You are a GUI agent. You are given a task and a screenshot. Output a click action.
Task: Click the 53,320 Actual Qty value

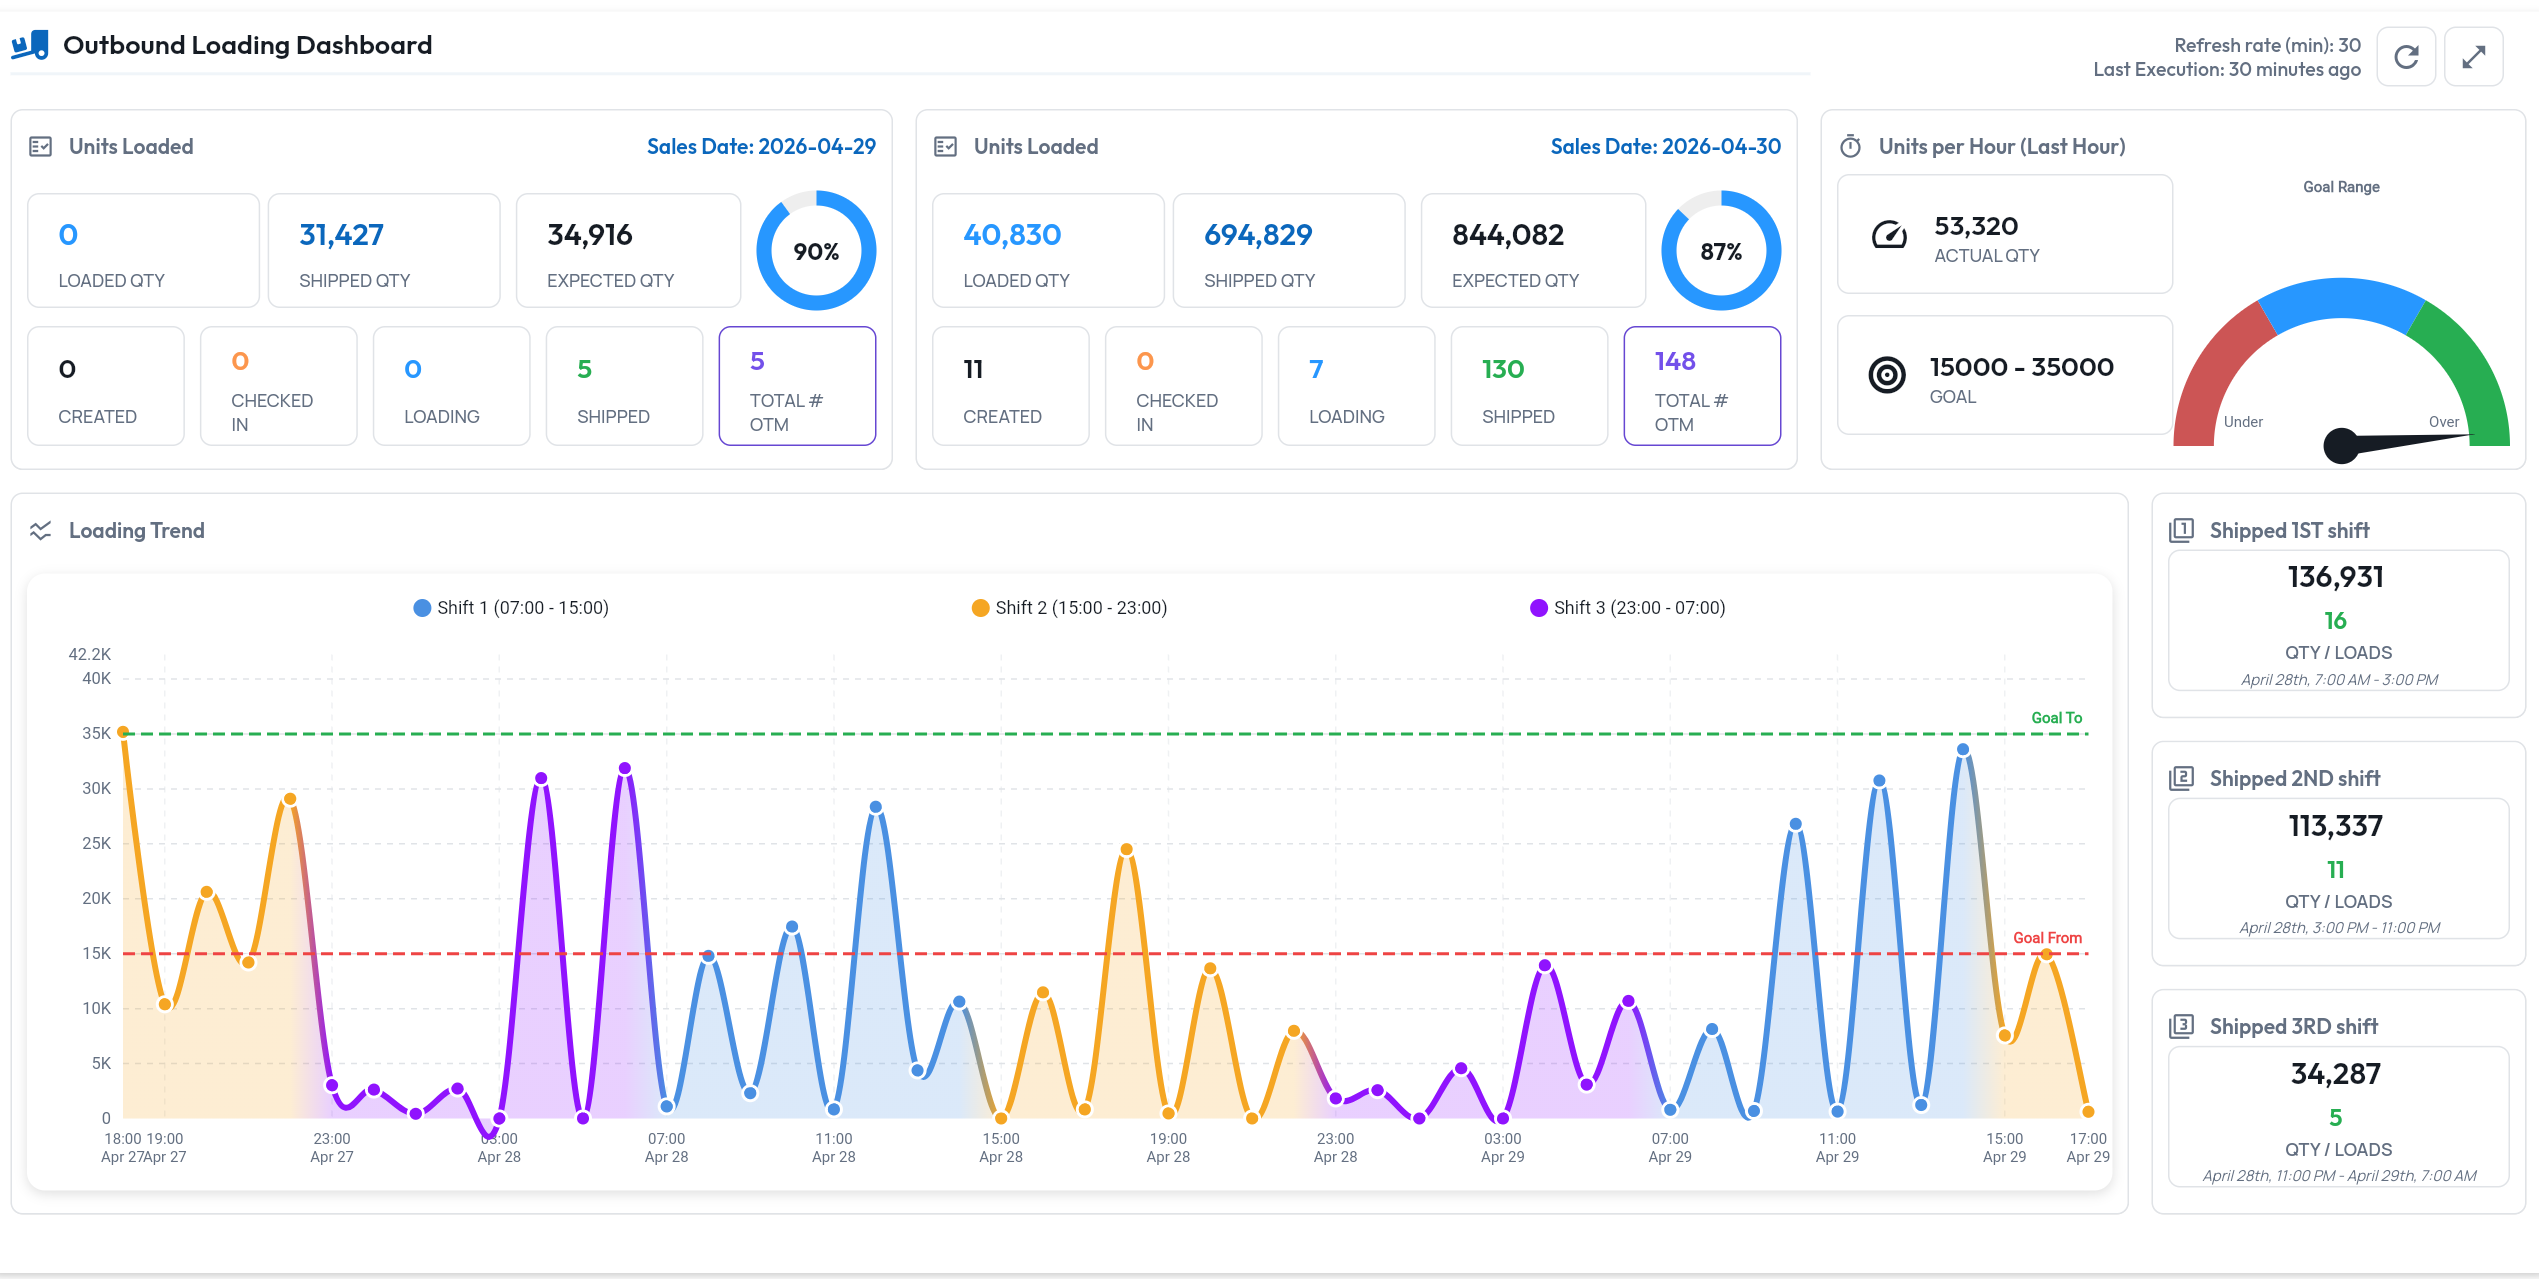1976,227
